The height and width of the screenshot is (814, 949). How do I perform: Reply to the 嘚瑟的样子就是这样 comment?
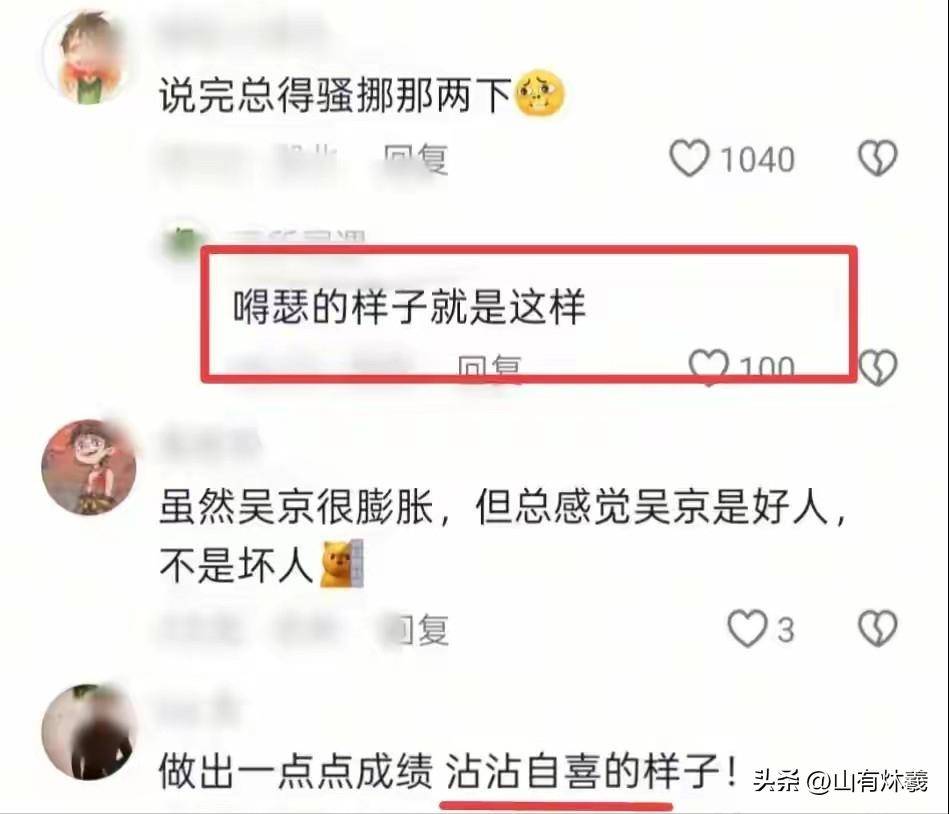click(490, 367)
